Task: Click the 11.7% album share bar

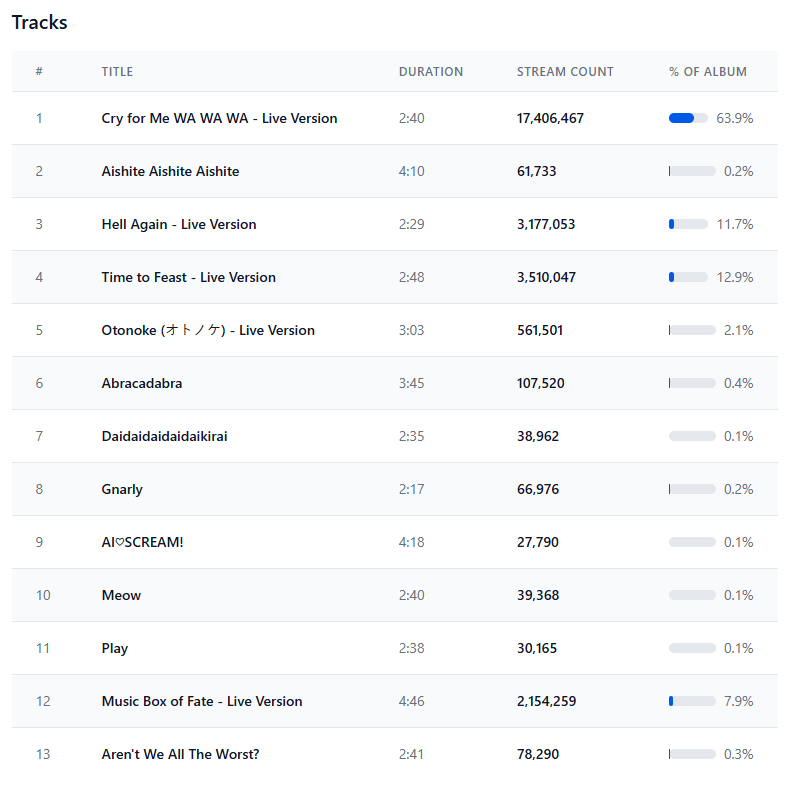Action: pos(688,224)
